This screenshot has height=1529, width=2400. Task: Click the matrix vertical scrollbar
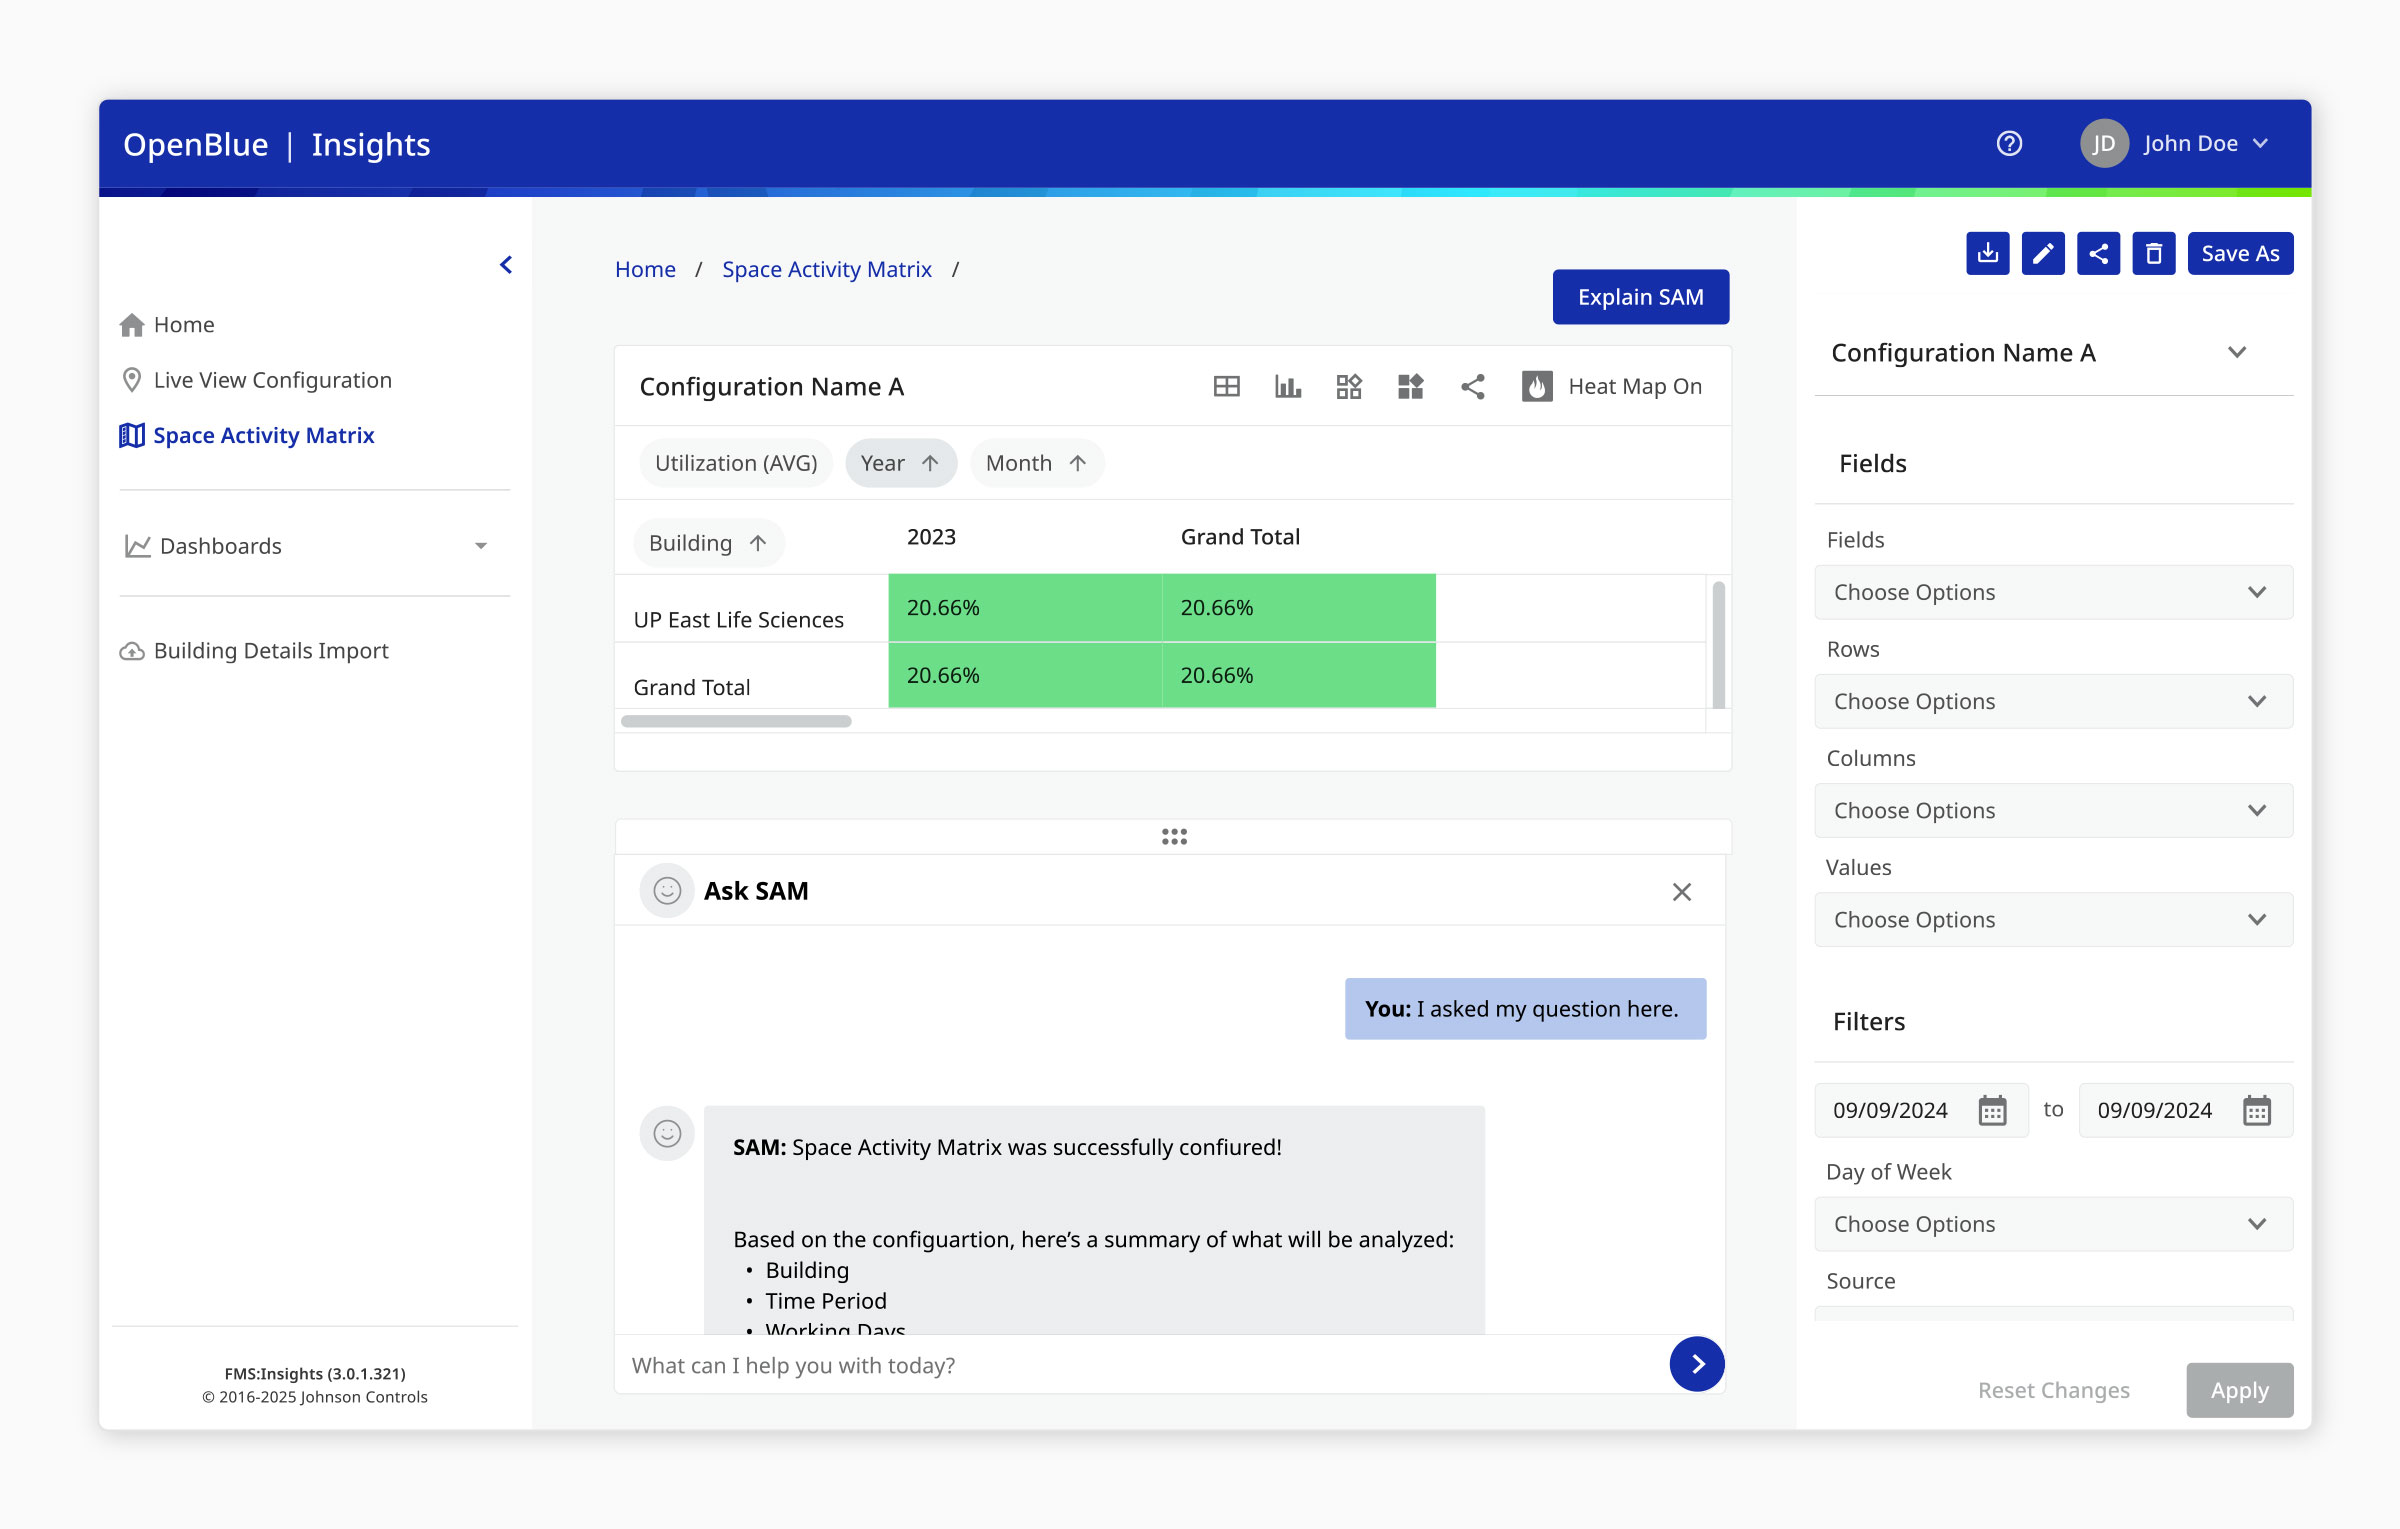pyautogui.click(x=1718, y=645)
